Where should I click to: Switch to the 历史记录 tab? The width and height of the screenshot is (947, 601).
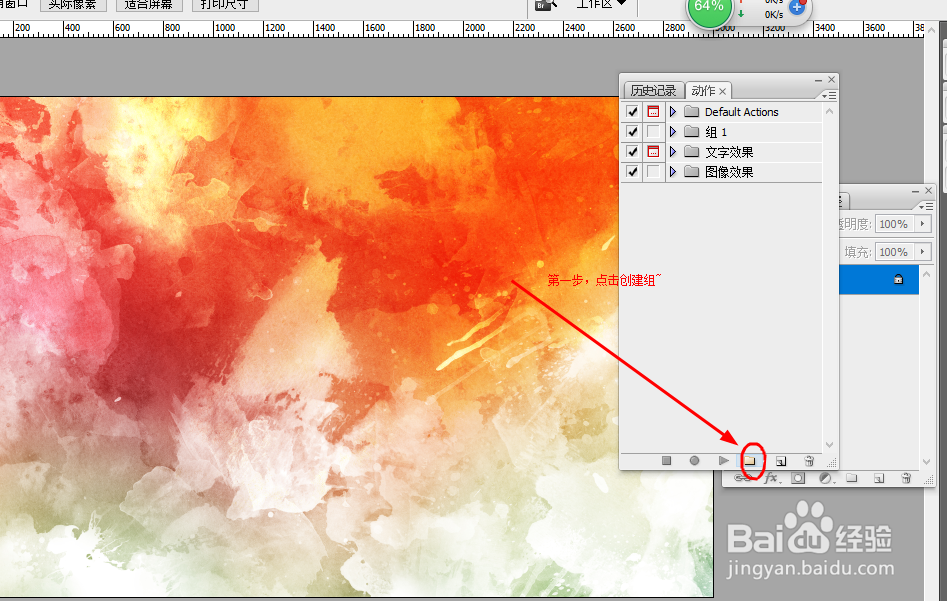[653, 91]
